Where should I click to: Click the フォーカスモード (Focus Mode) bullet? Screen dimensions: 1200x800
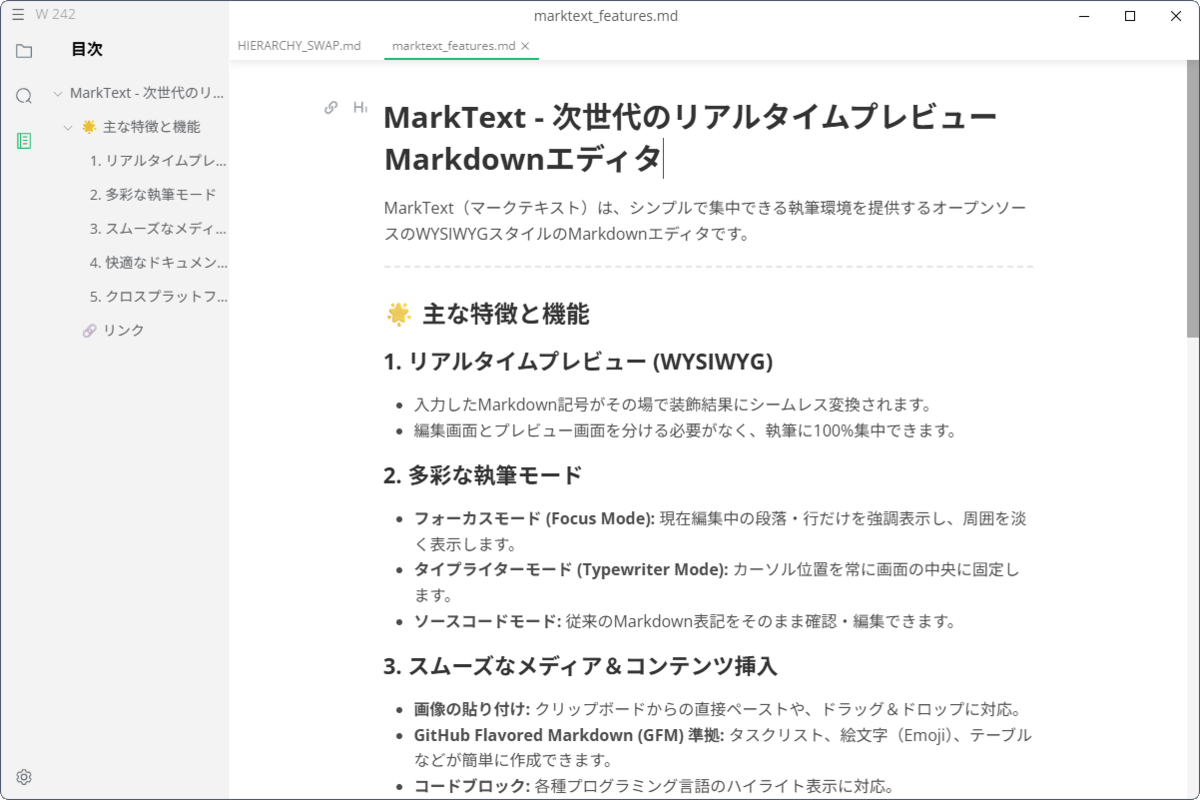tap(721, 532)
